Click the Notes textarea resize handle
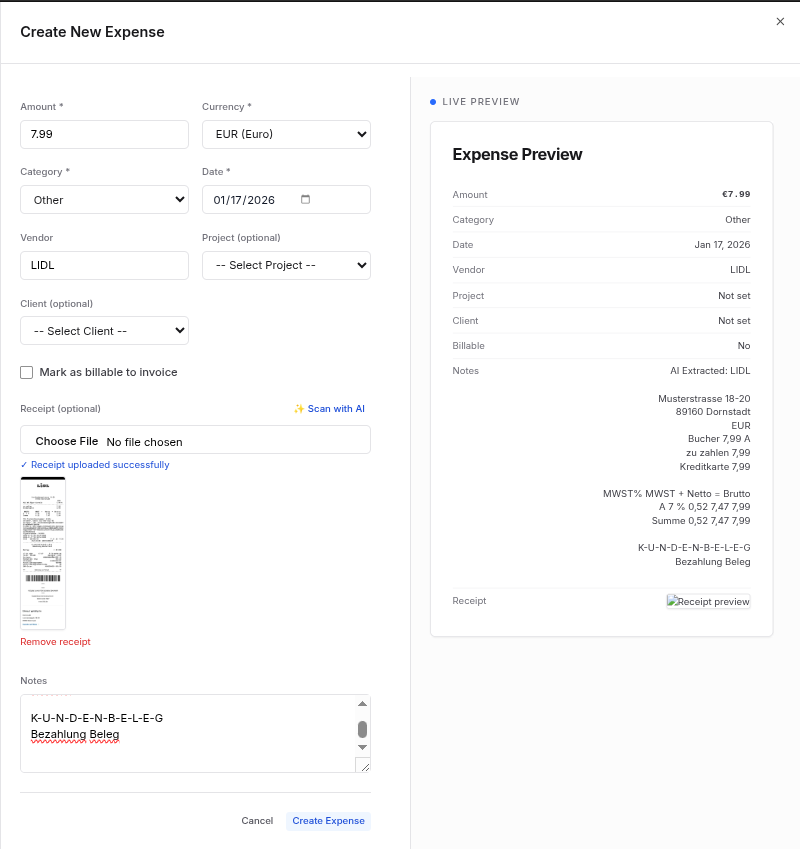Image resolution: width=800 pixels, height=849 pixels. click(x=365, y=767)
